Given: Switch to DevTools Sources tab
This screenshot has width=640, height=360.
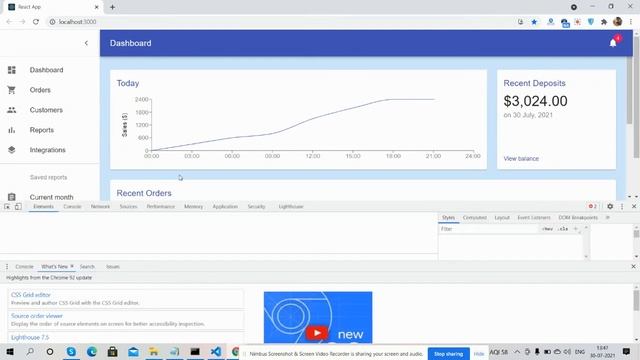Looking at the screenshot, I should point(128,207).
